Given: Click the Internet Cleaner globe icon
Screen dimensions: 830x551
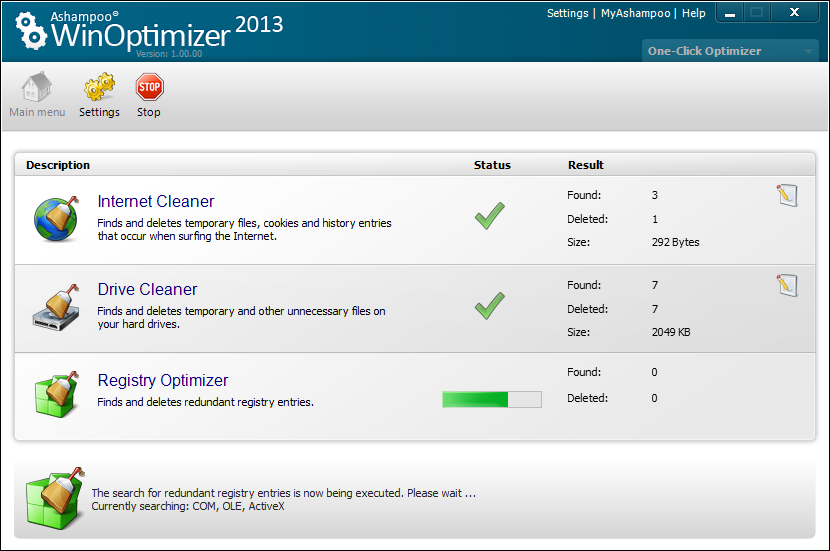Looking at the screenshot, I should [56, 219].
